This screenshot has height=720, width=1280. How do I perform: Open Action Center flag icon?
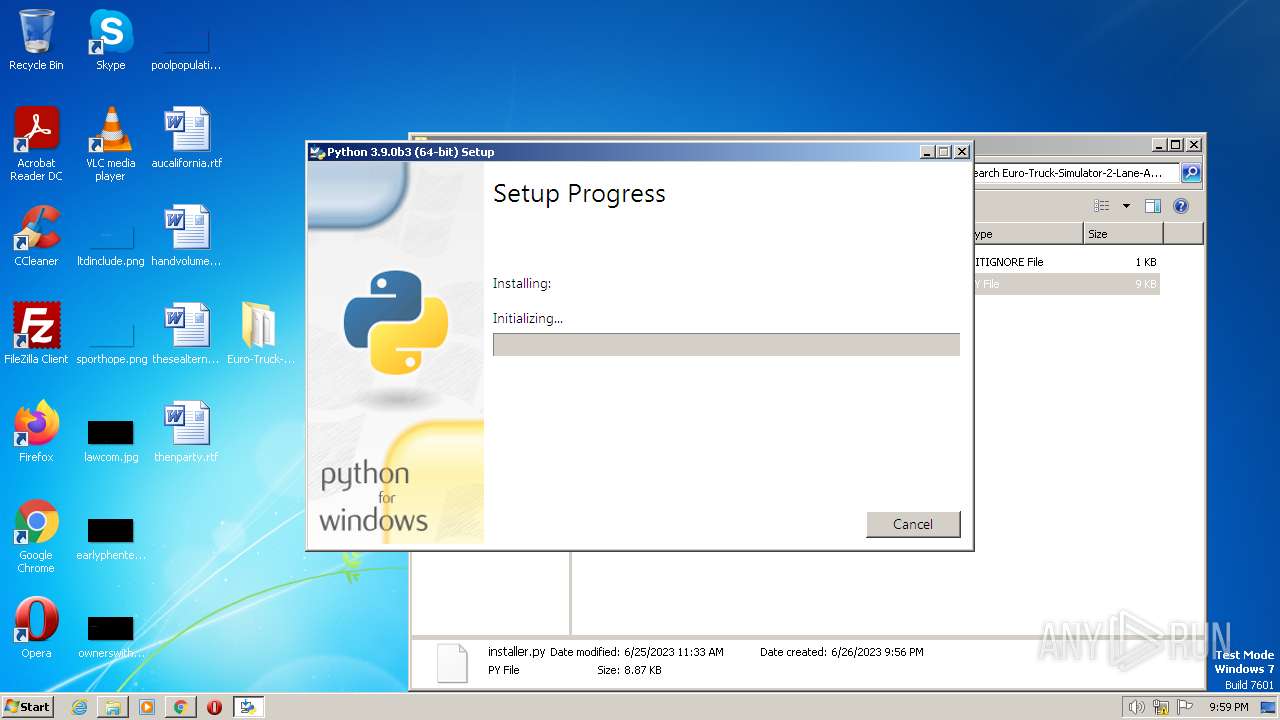pos(1185,707)
